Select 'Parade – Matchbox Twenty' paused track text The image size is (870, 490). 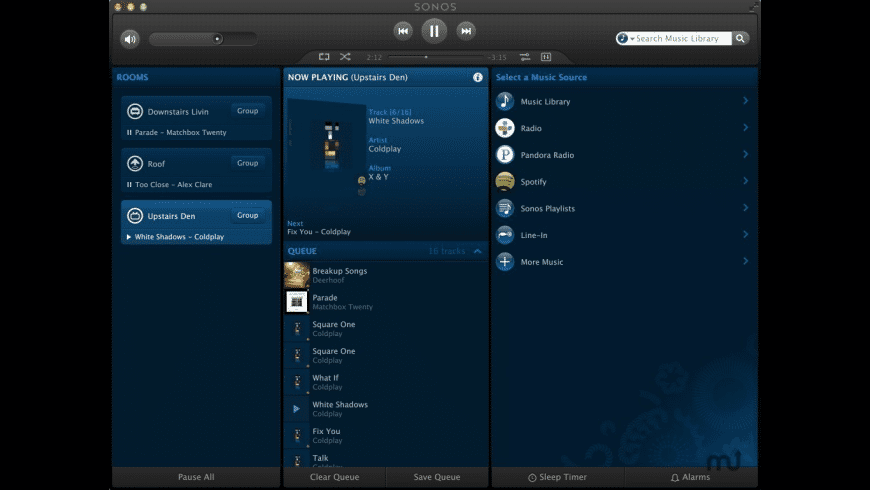(x=181, y=133)
